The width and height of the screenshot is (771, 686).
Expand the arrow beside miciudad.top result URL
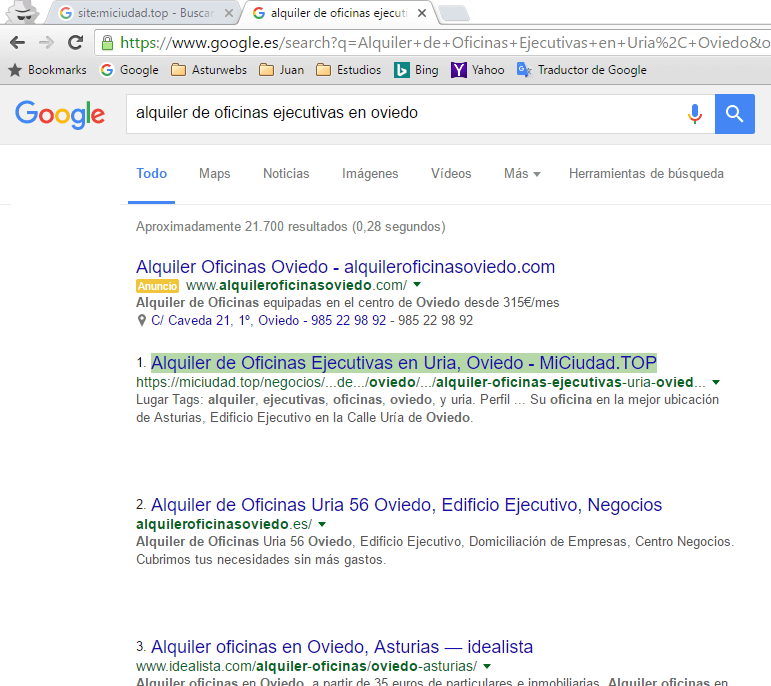(x=716, y=382)
